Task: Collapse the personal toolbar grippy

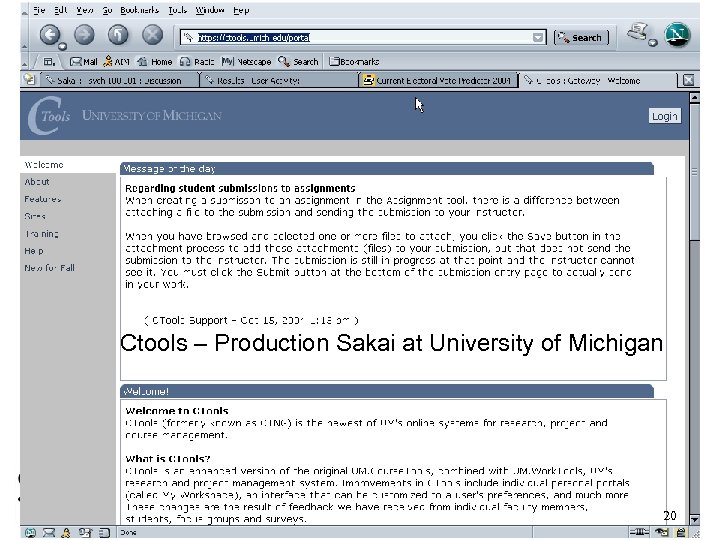Action: click(x=24, y=62)
